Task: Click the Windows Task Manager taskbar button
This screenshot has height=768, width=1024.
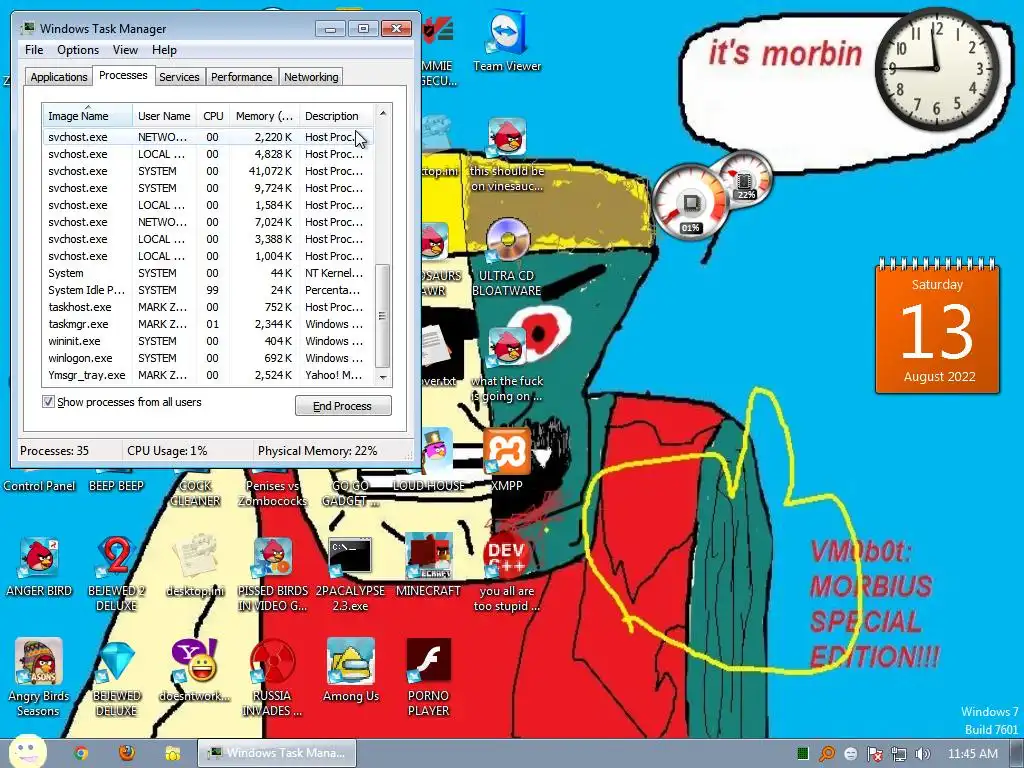Action: [277, 753]
